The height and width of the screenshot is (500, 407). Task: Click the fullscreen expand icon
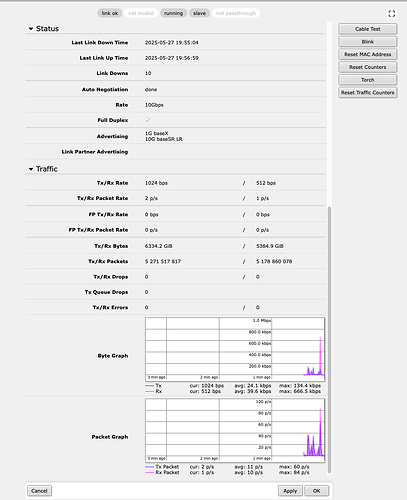392,13
